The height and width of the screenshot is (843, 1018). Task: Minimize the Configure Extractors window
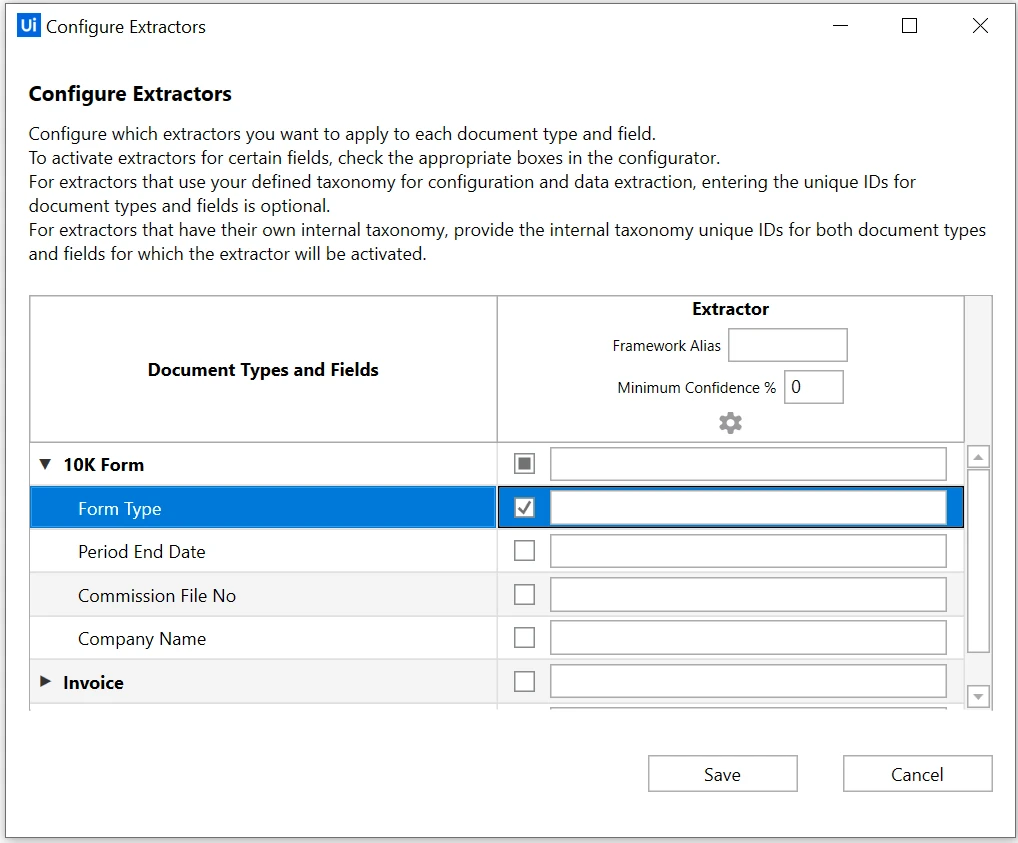point(841,26)
